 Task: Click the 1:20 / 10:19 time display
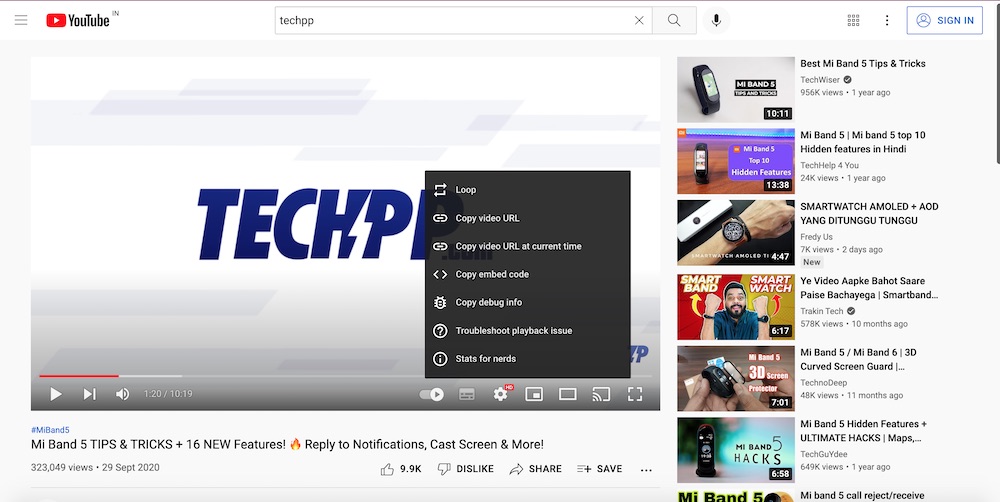coord(168,394)
